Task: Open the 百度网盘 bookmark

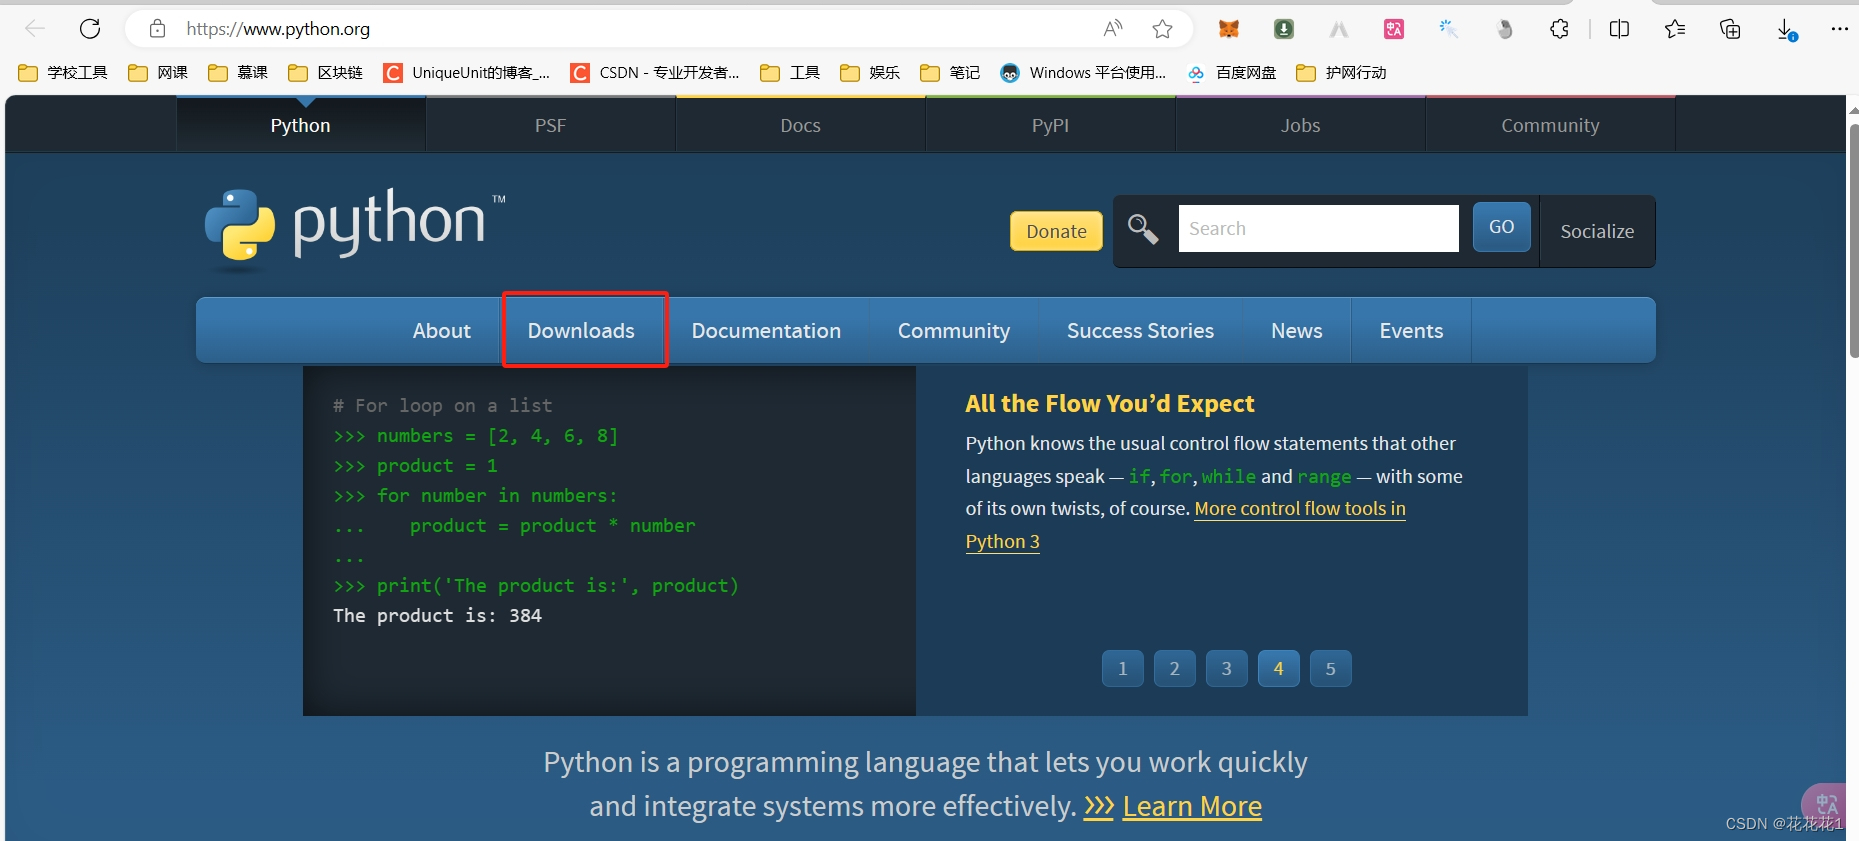Action: (x=1232, y=73)
